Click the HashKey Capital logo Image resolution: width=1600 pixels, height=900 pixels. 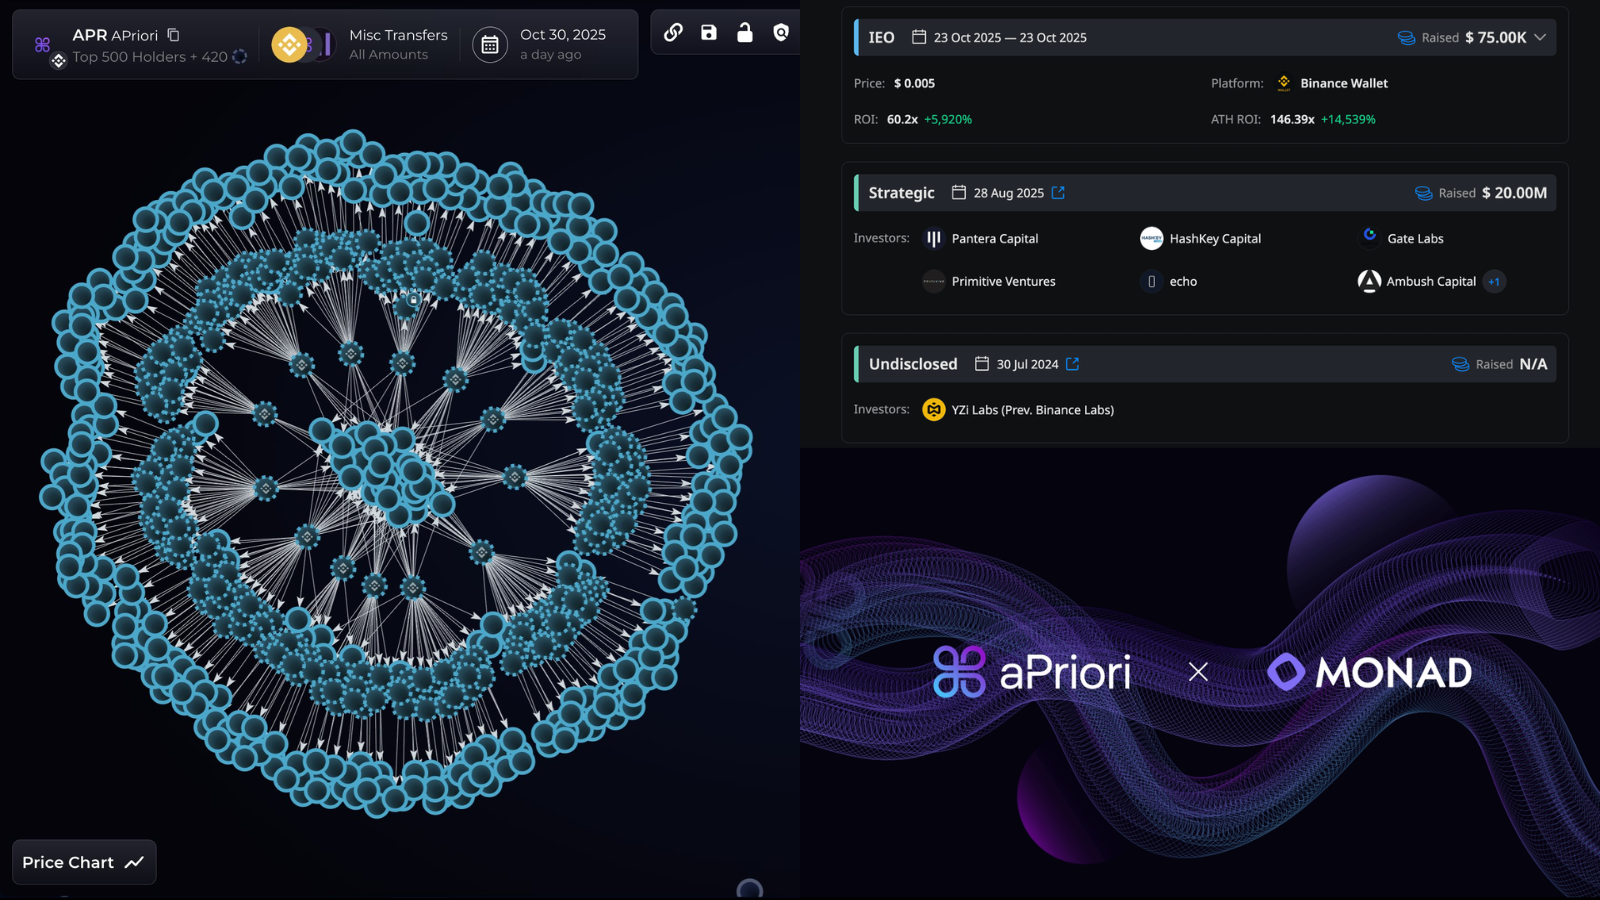click(1151, 238)
